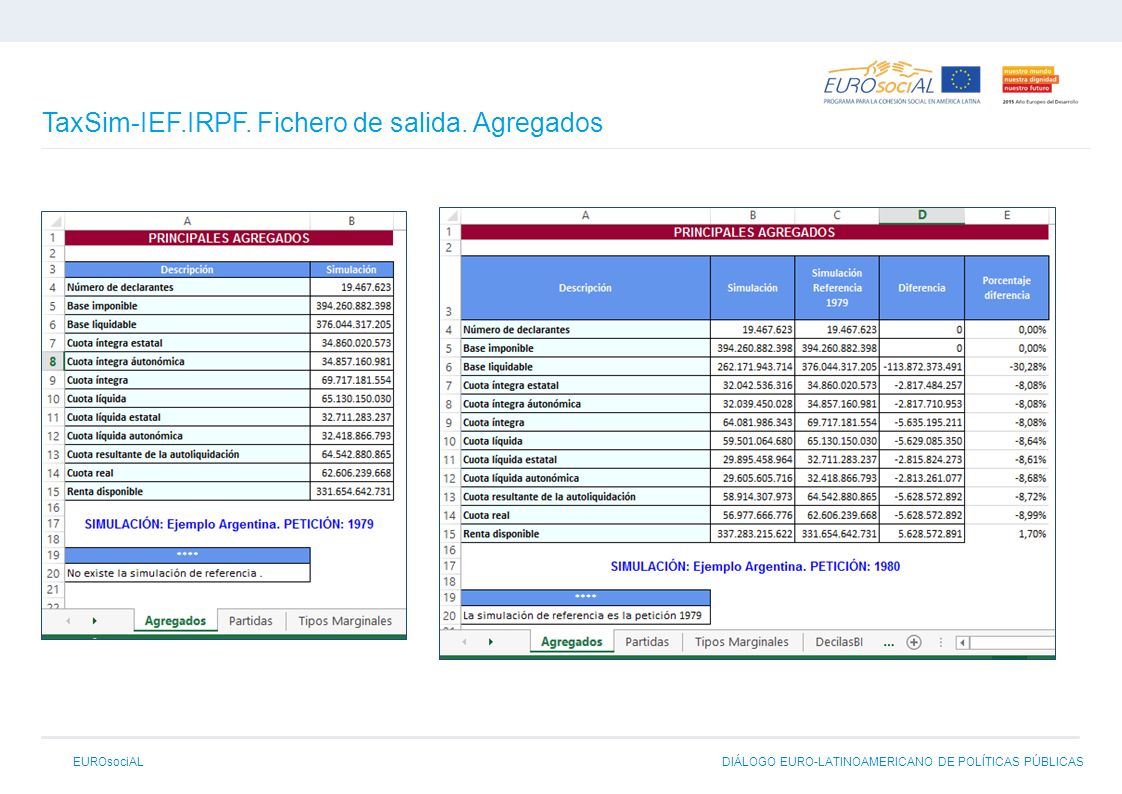Viewport: 1122px width, 794px height.
Task: Select all cells corner in left spreadsheet
Action: (54, 221)
